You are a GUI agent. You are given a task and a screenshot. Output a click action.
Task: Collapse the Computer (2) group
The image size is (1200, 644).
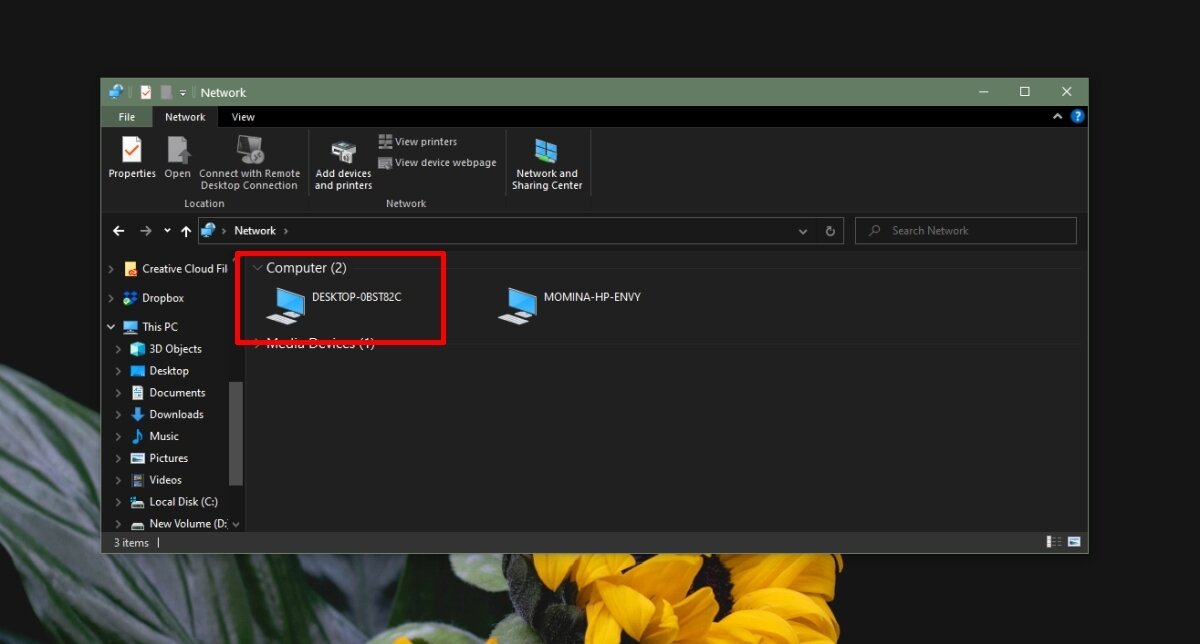pyautogui.click(x=258, y=268)
